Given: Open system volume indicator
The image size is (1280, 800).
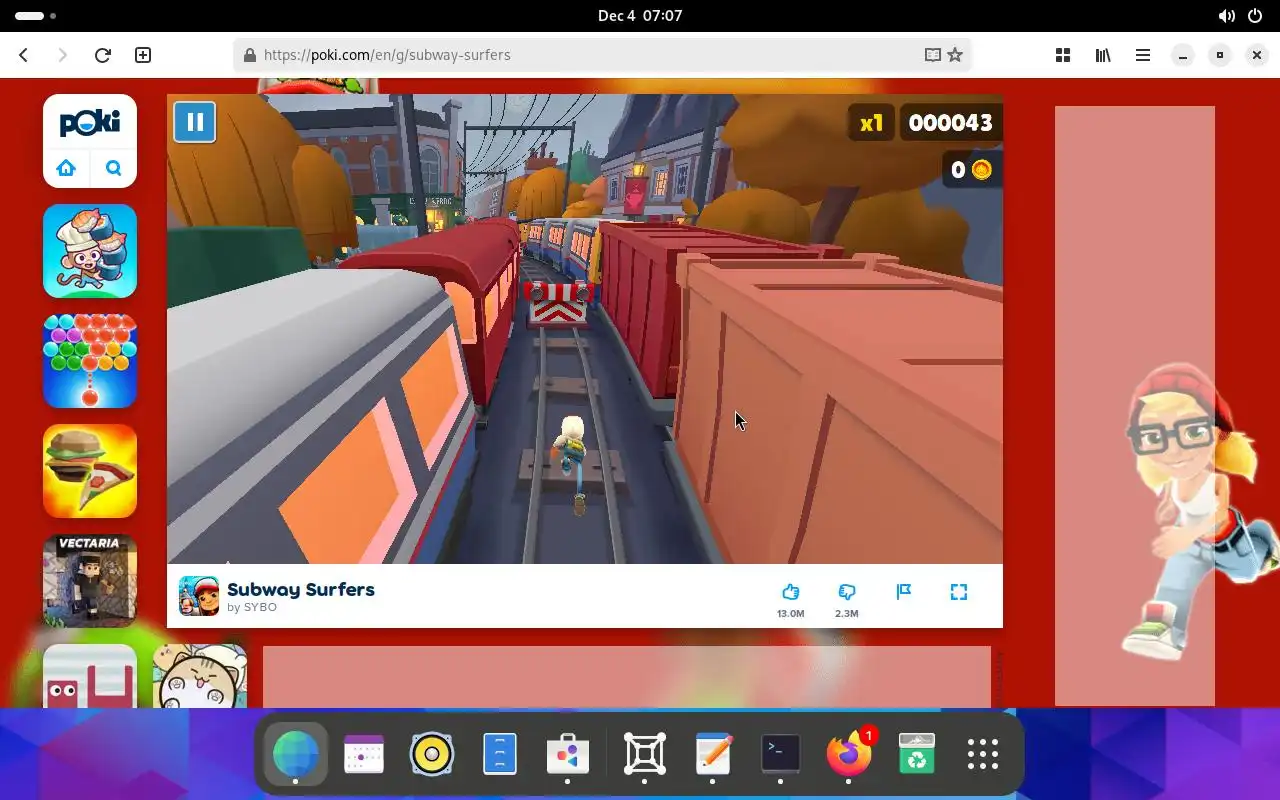Looking at the screenshot, I should pos(1226,16).
